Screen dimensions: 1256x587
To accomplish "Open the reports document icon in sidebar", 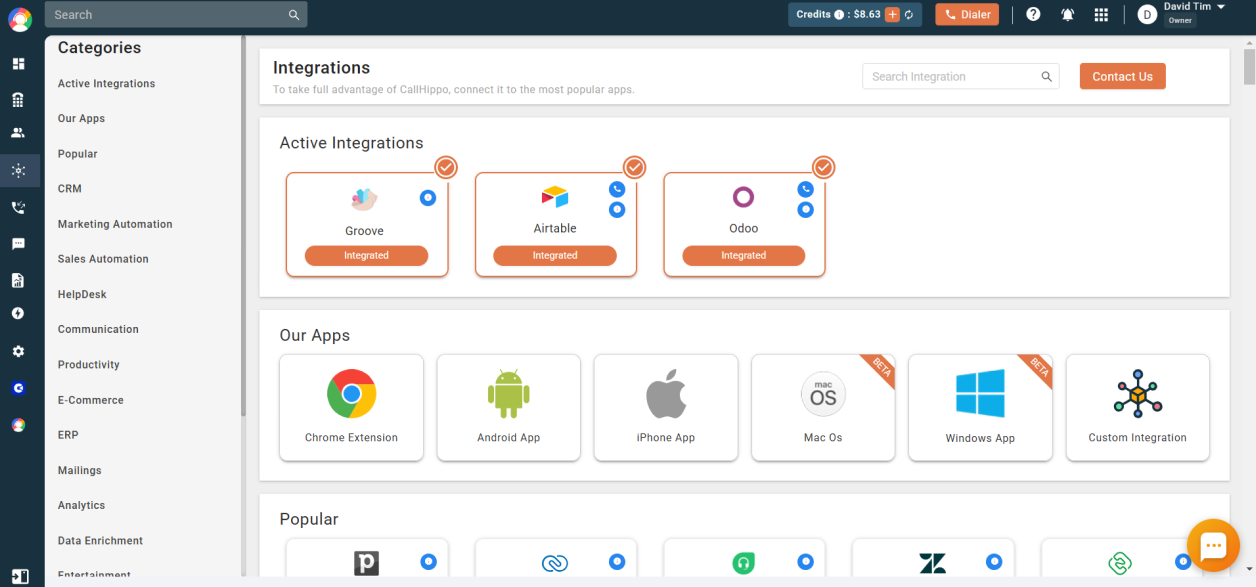I will 18,280.
